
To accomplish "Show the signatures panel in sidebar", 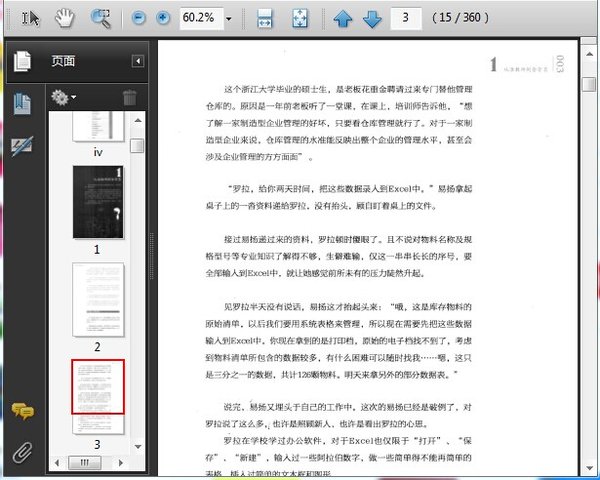I will click(21, 146).
